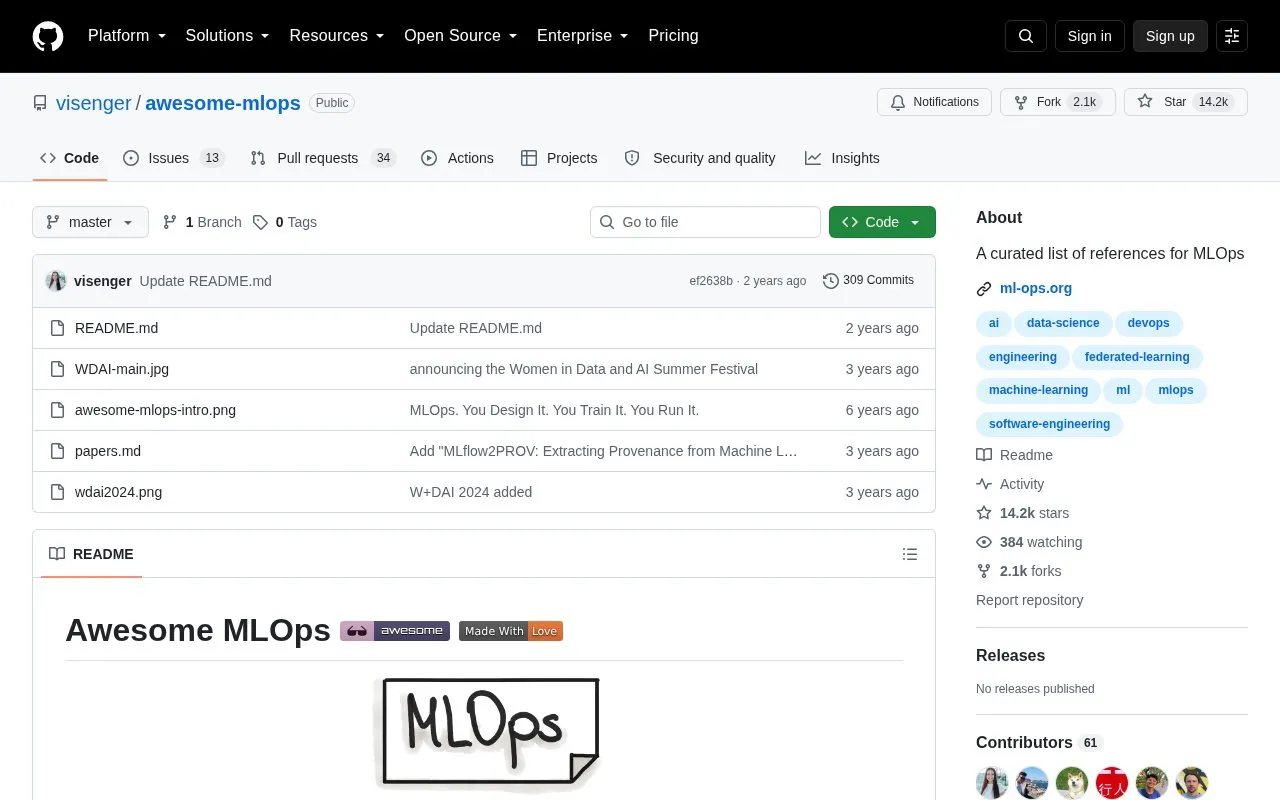Expand the Enterprise menu

click(583, 36)
